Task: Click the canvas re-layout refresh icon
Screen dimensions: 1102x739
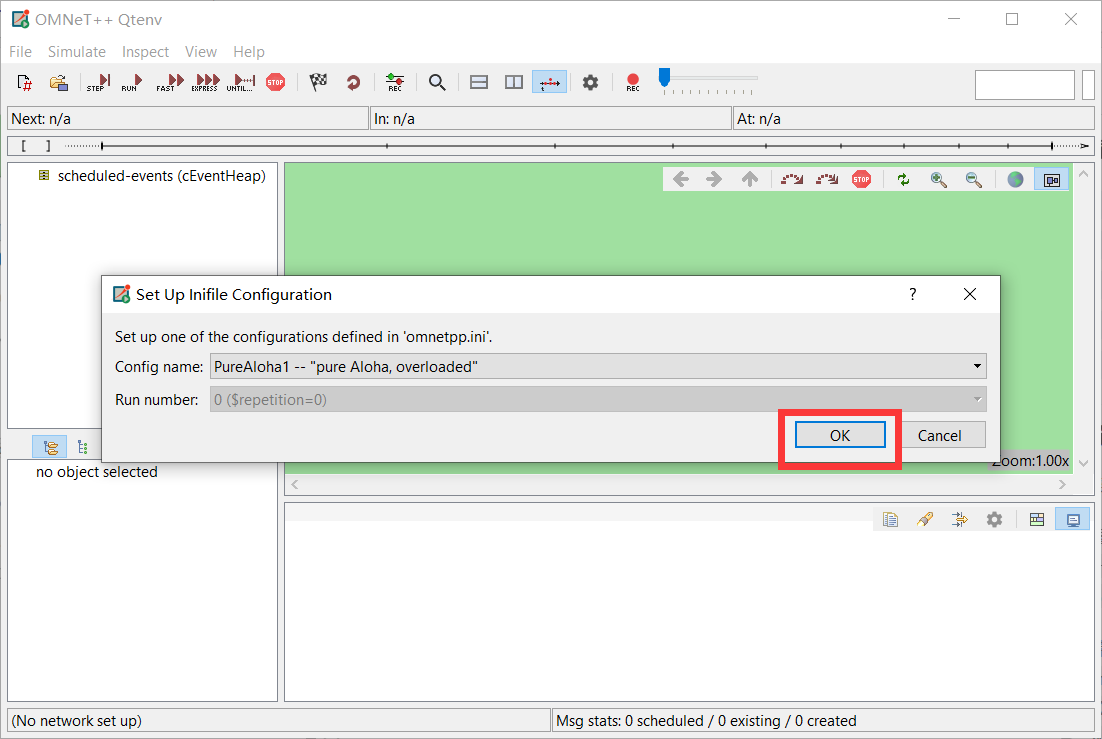Action: point(904,179)
